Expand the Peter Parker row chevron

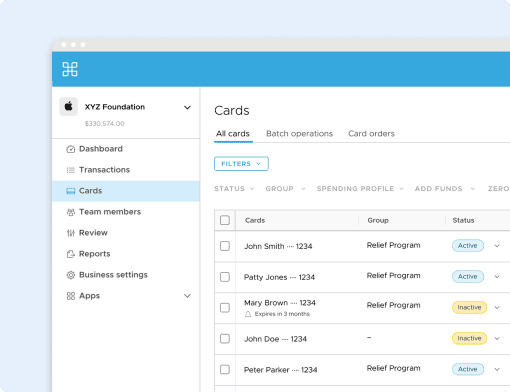pos(497,369)
